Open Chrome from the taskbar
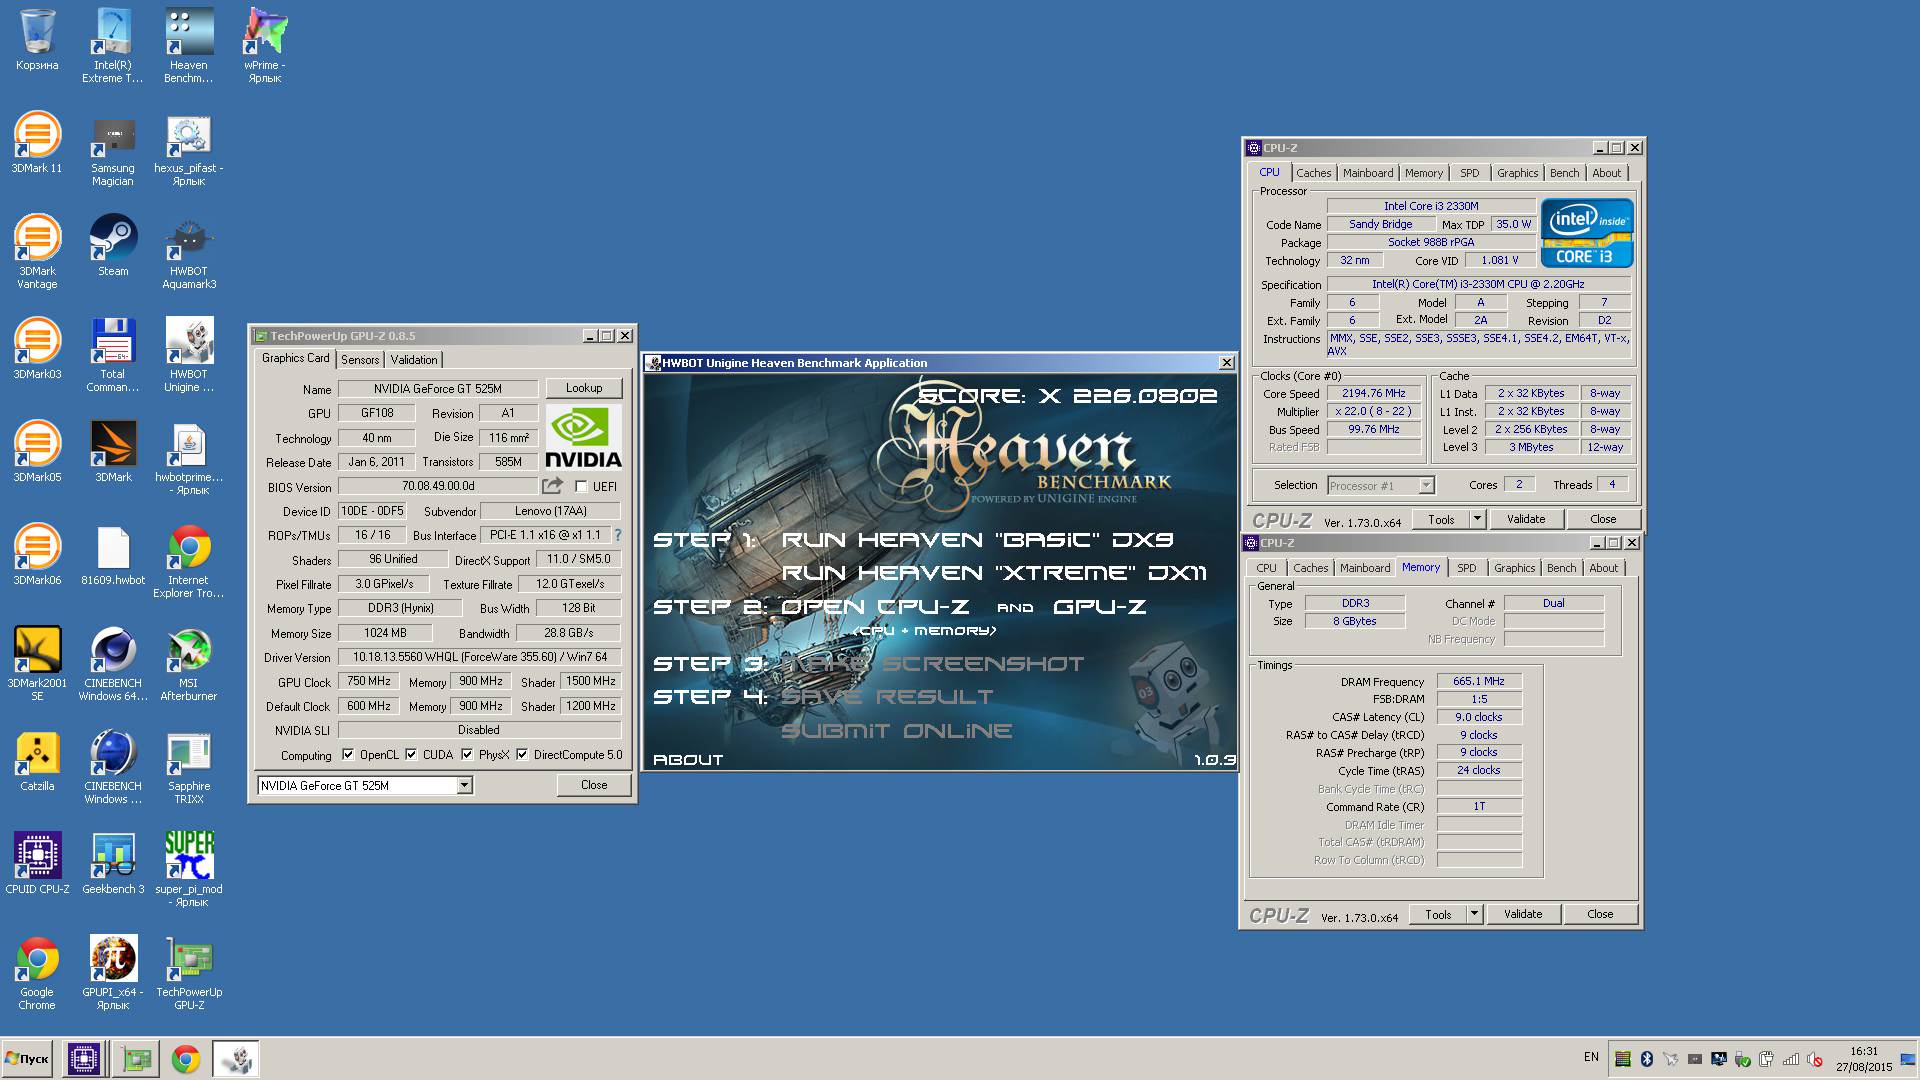Image resolution: width=1920 pixels, height=1080 pixels. point(186,1059)
